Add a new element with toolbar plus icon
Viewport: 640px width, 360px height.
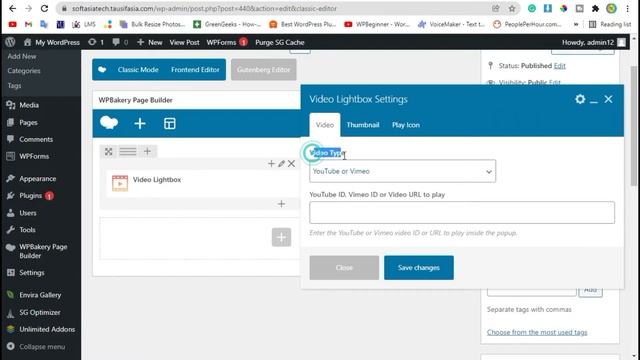[x=140, y=123]
